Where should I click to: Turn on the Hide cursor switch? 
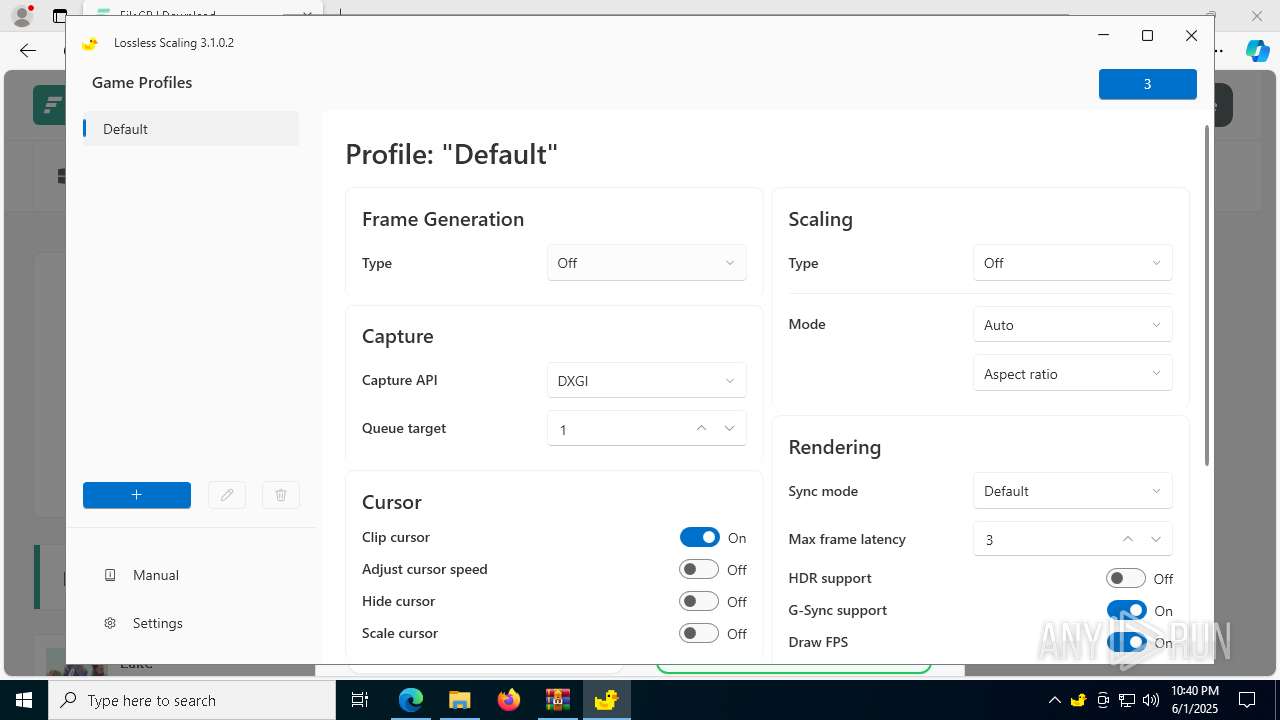pos(699,601)
